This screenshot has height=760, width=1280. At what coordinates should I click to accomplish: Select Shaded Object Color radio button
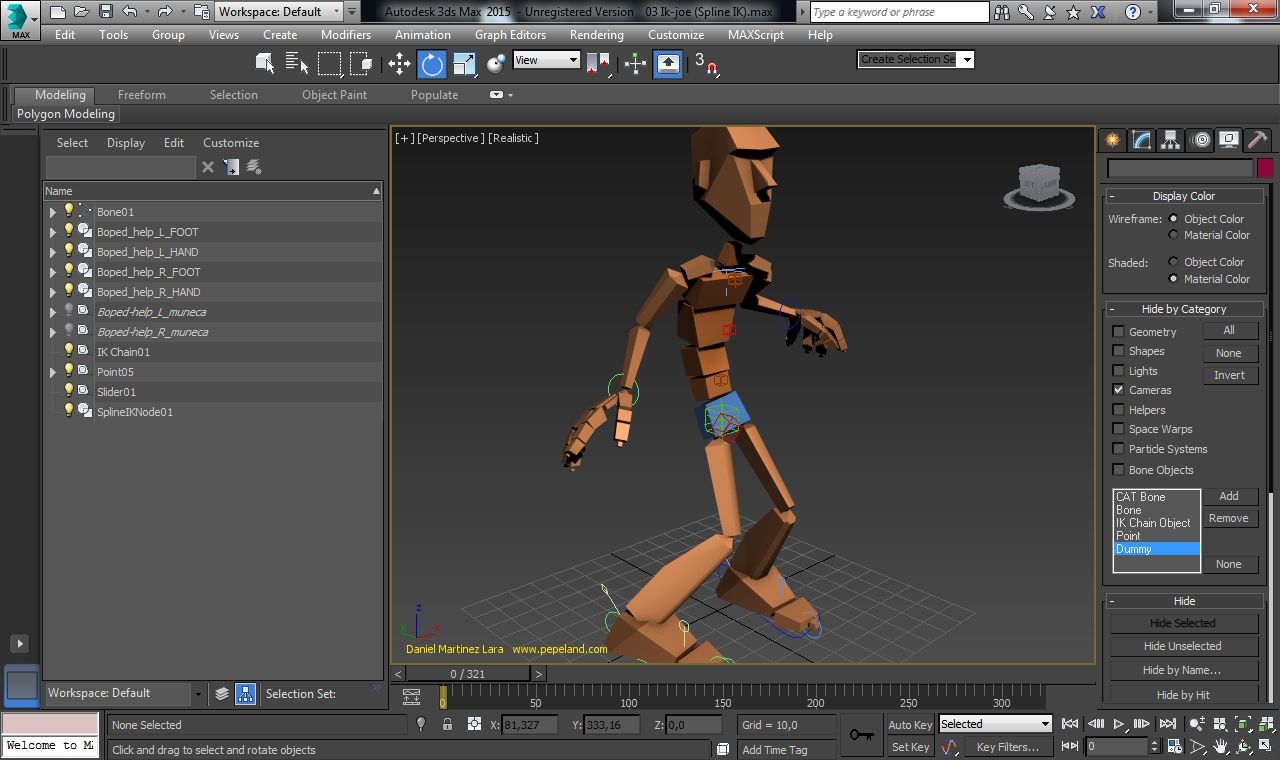click(1174, 262)
